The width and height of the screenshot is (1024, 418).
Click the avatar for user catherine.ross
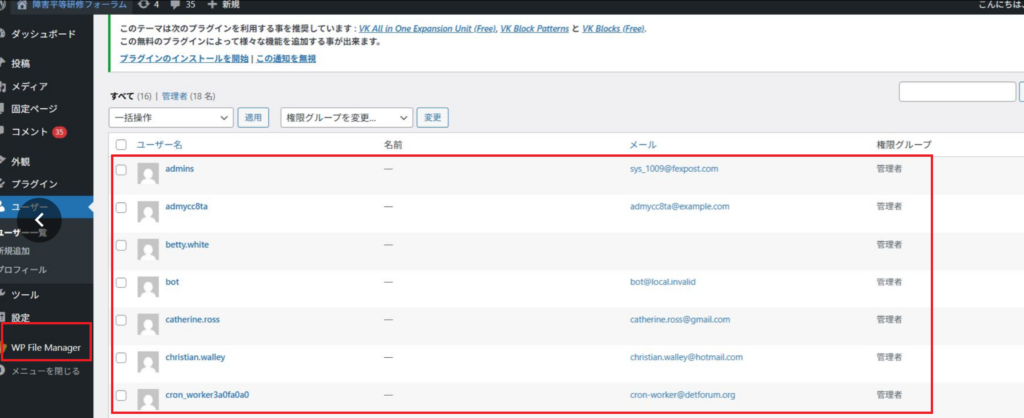148,325
